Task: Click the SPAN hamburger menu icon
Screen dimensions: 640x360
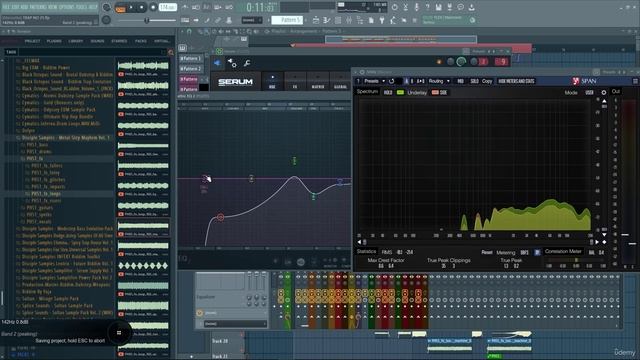Action: click(636, 81)
